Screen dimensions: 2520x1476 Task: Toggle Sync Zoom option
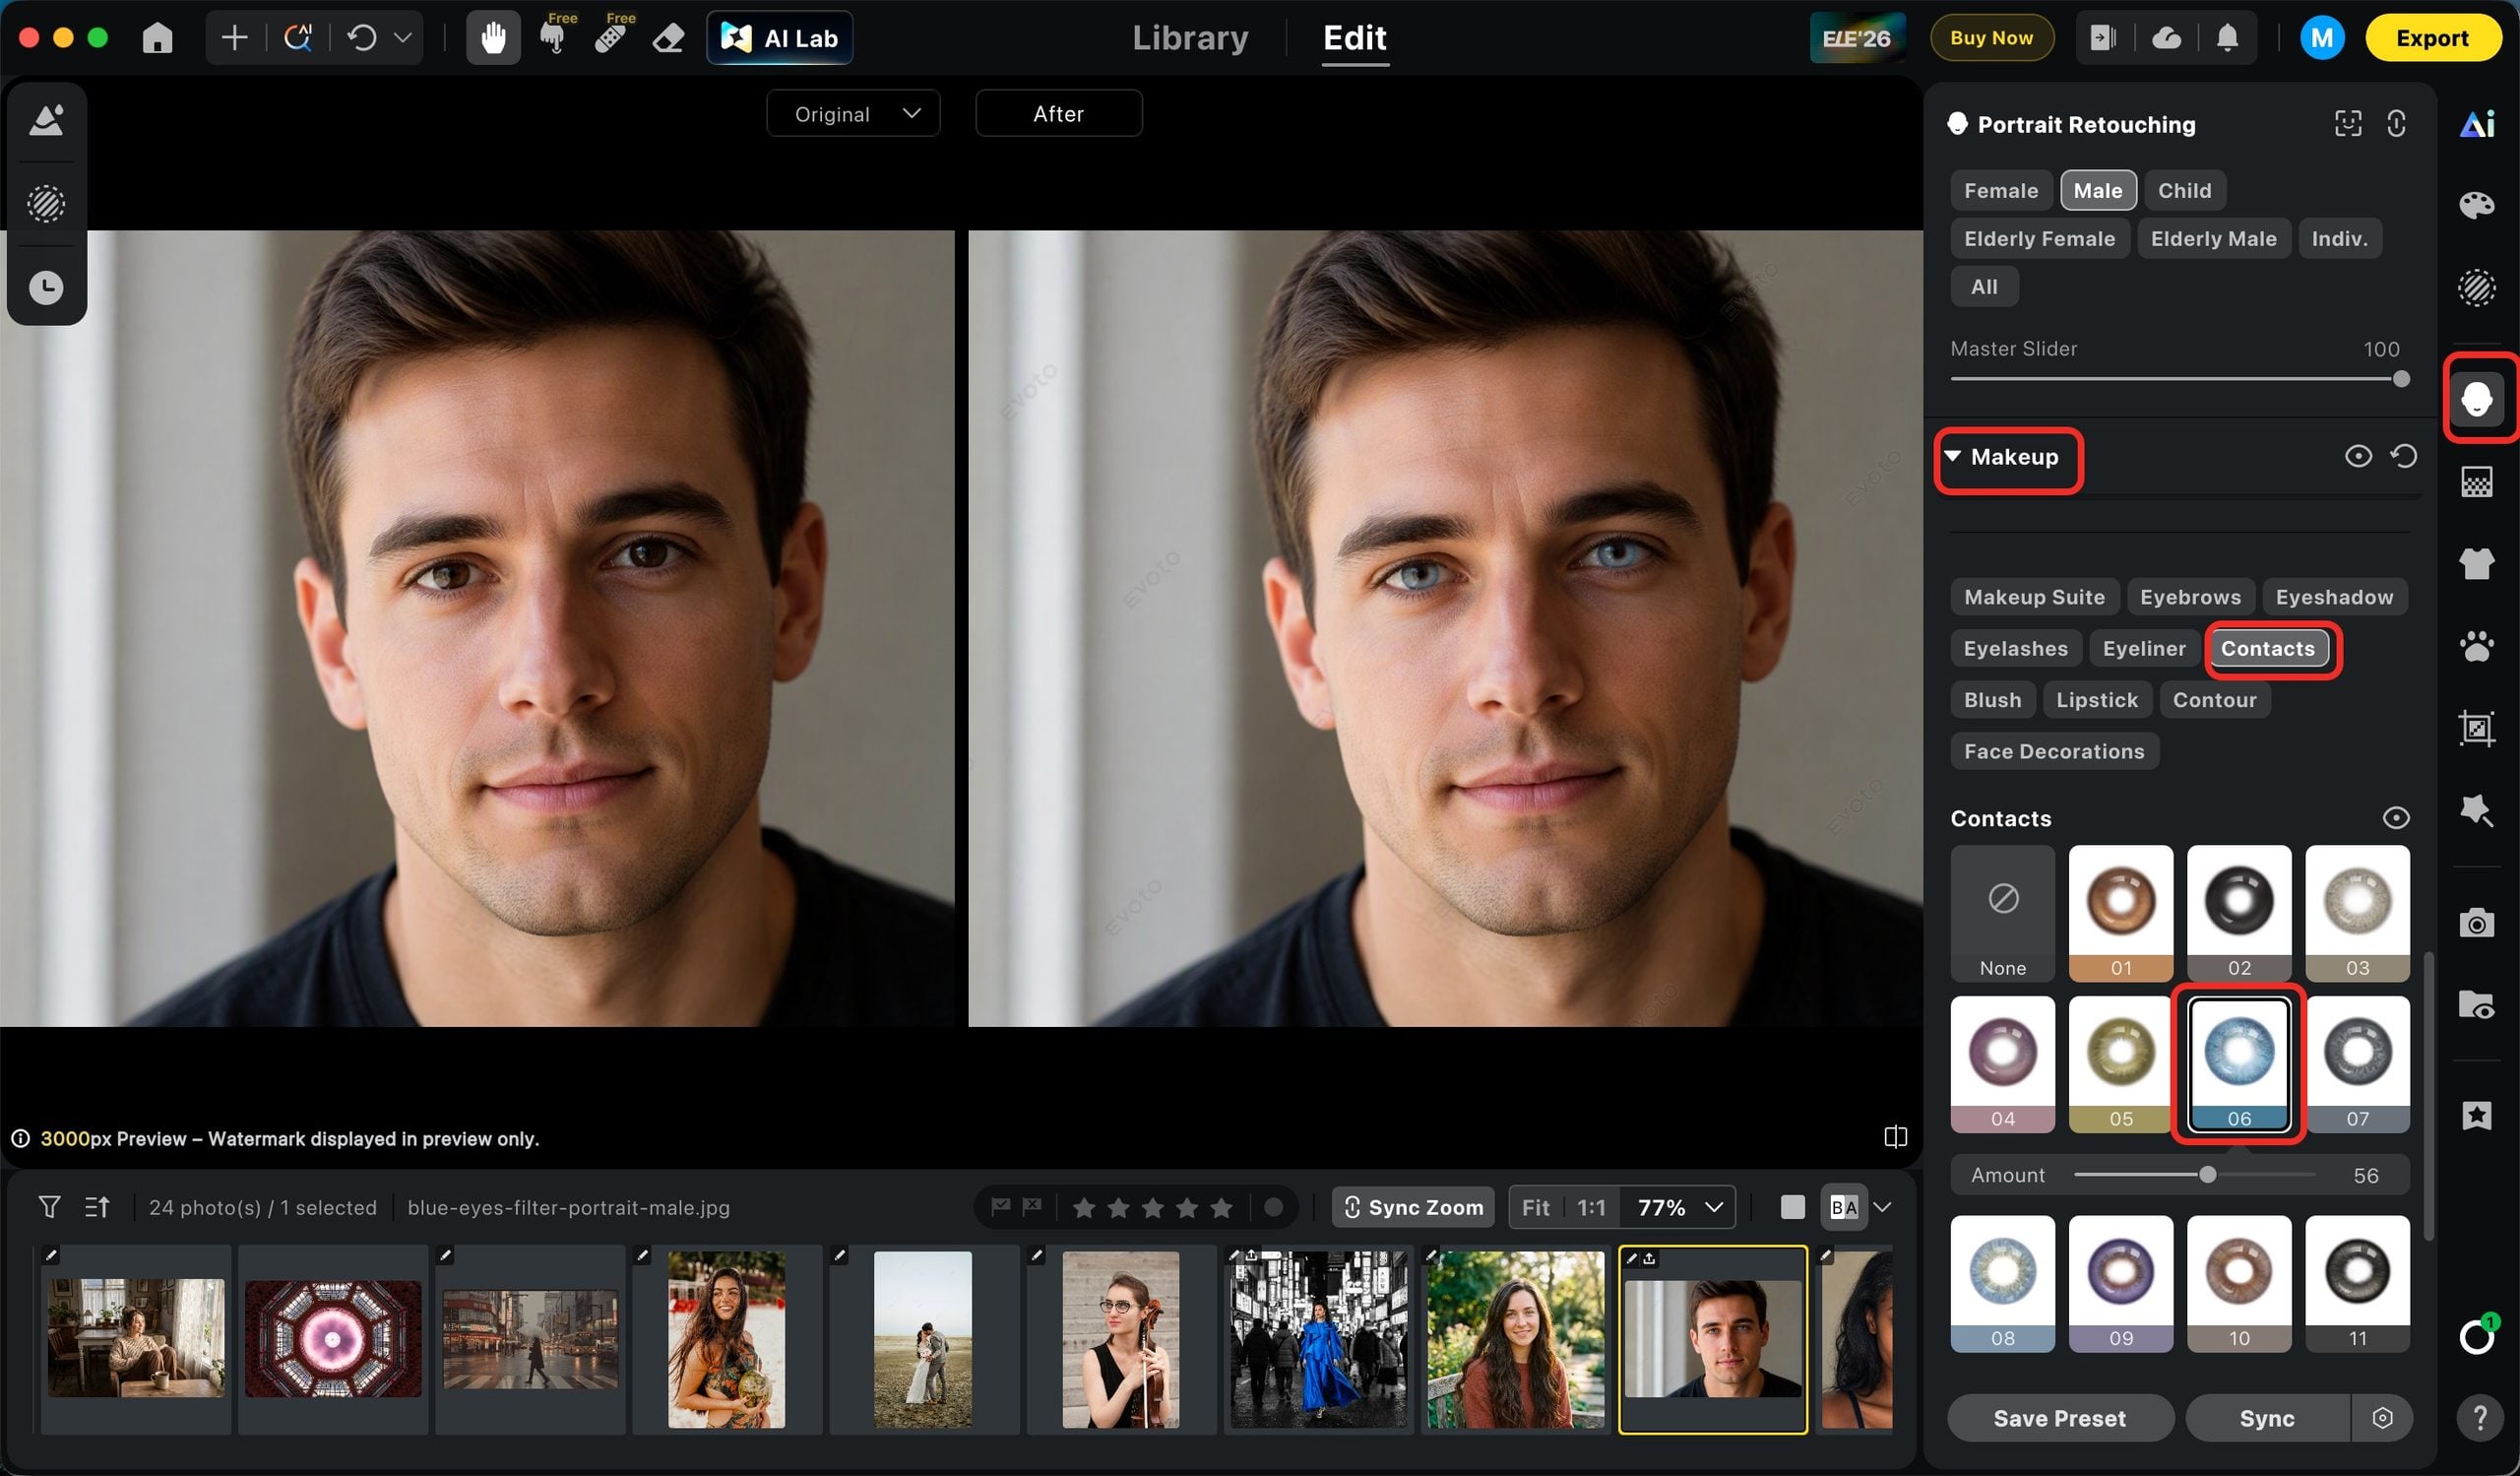(x=1413, y=1207)
